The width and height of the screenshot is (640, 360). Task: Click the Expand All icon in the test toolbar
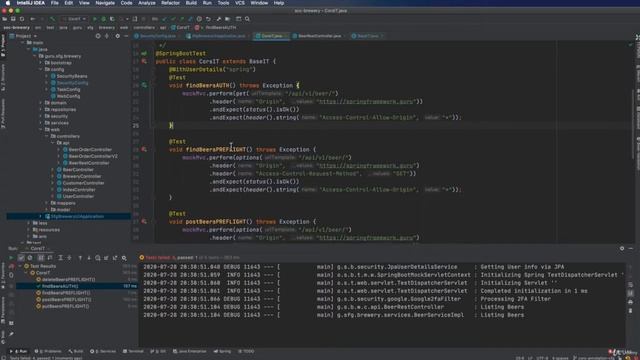coord(60,258)
